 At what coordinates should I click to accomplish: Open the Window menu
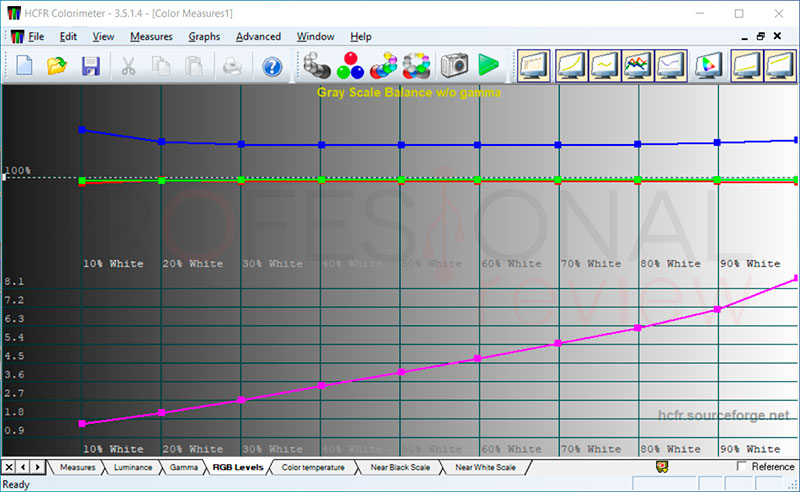(315, 37)
